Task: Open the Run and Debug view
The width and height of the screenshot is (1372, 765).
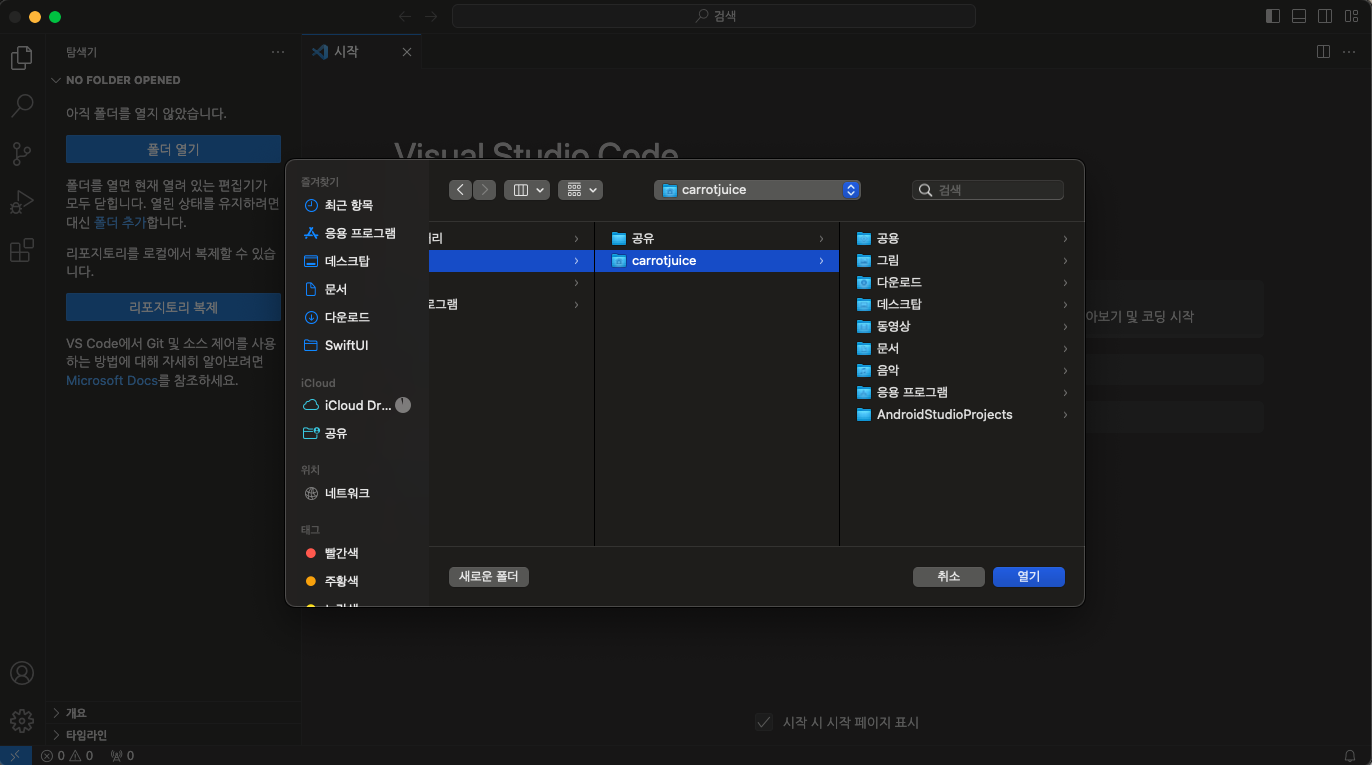Action: (x=21, y=202)
